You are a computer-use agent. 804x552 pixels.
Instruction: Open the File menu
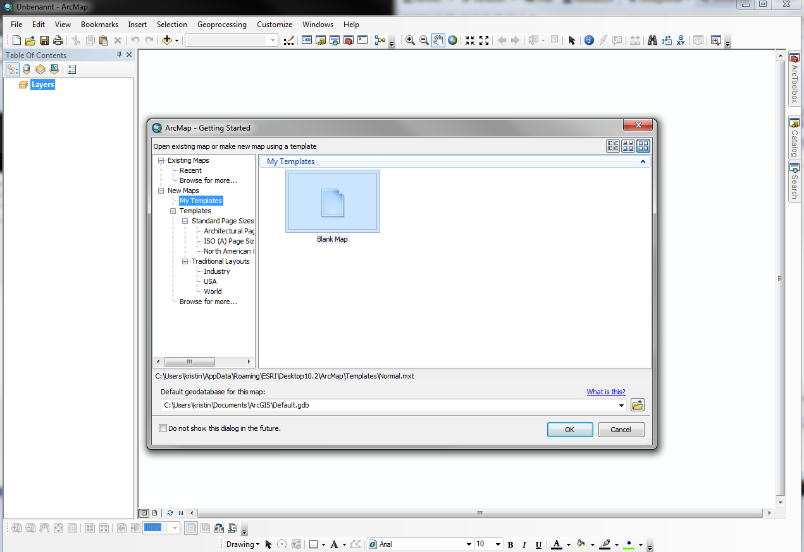16,24
